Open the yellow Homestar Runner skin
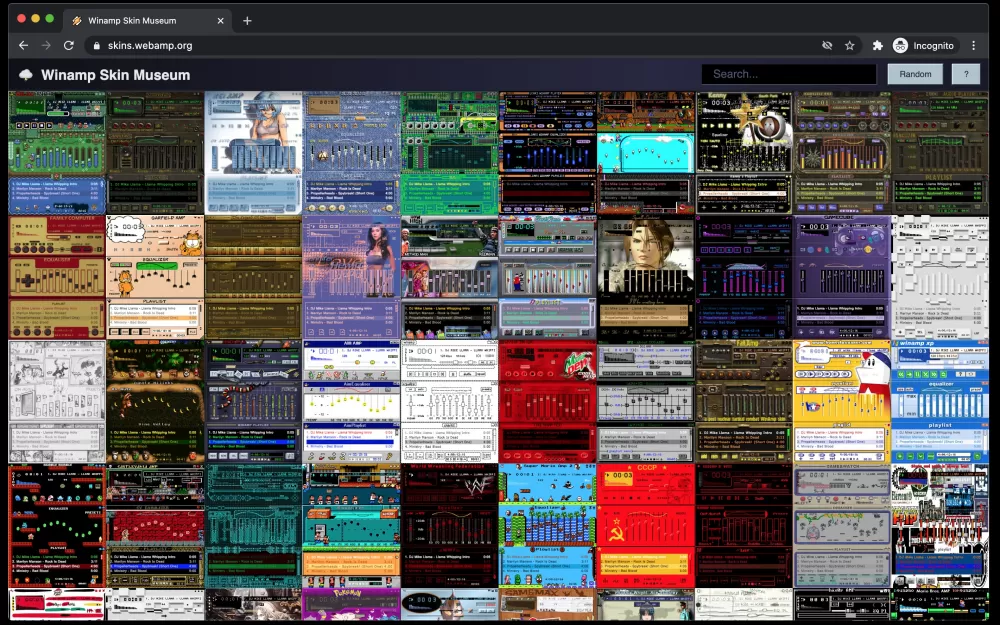This screenshot has height=625, width=1000. click(842, 401)
